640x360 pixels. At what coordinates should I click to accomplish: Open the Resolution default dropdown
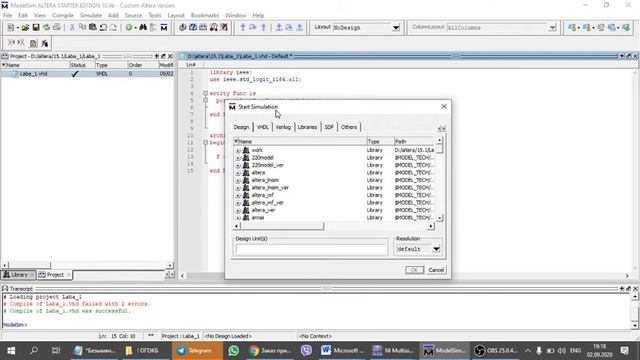[436, 249]
